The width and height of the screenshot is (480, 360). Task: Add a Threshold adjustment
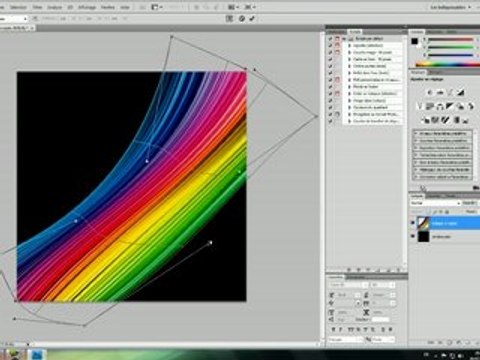point(445,120)
